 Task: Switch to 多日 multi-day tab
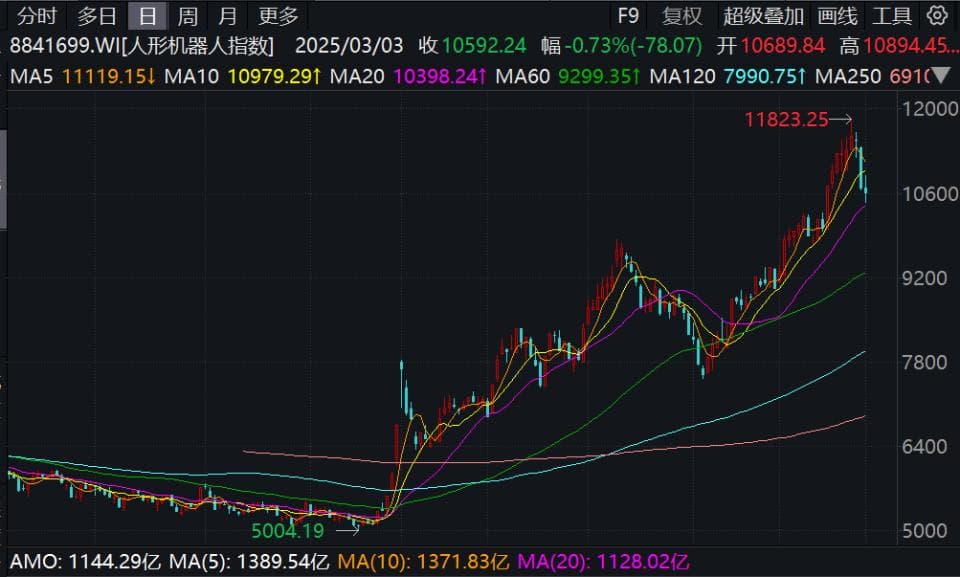tap(97, 16)
